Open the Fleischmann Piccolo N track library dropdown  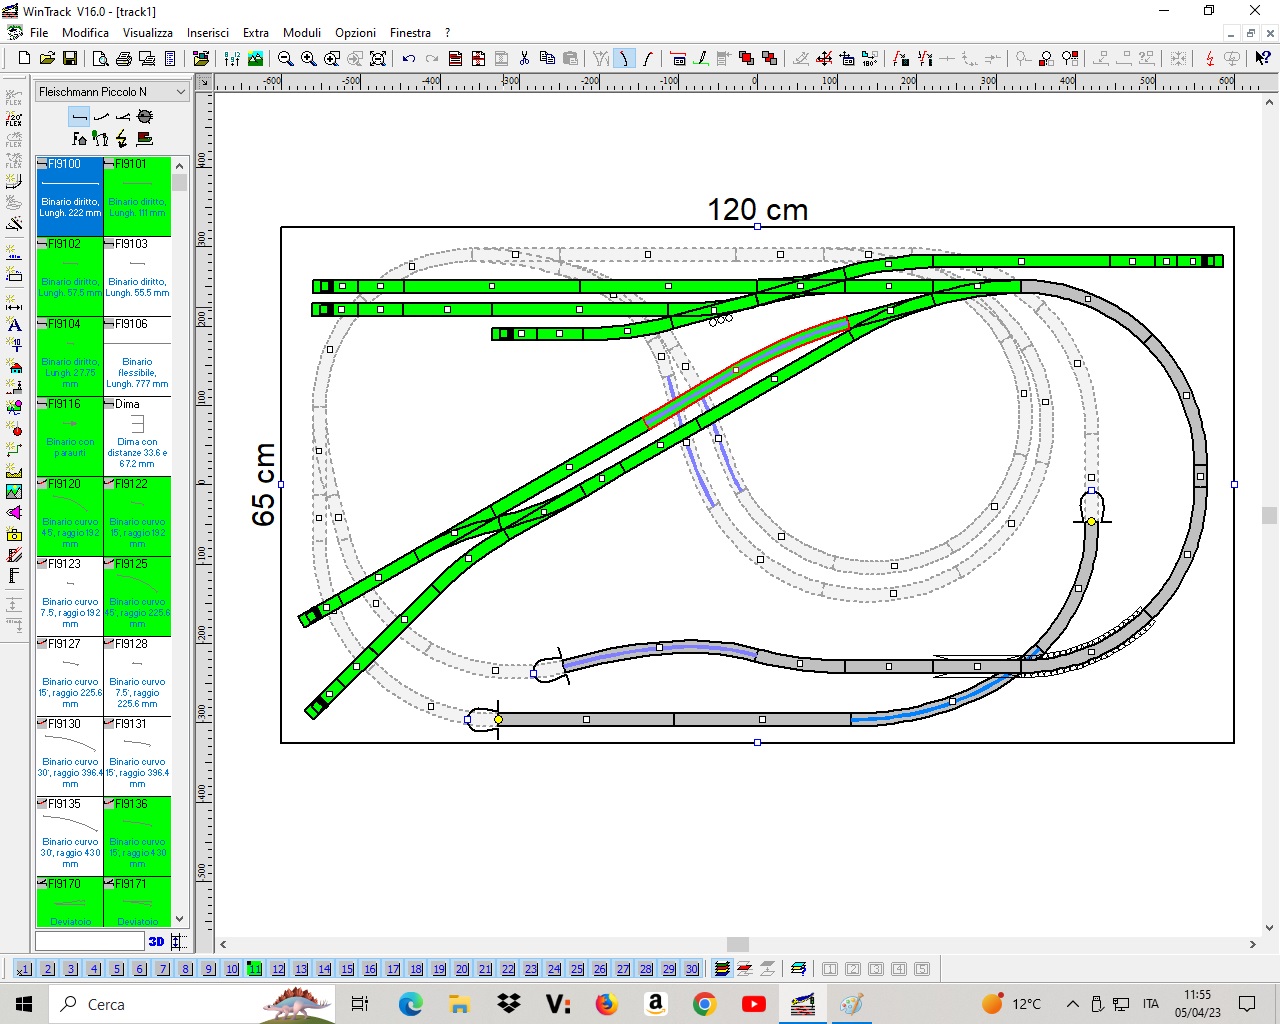(x=112, y=92)
